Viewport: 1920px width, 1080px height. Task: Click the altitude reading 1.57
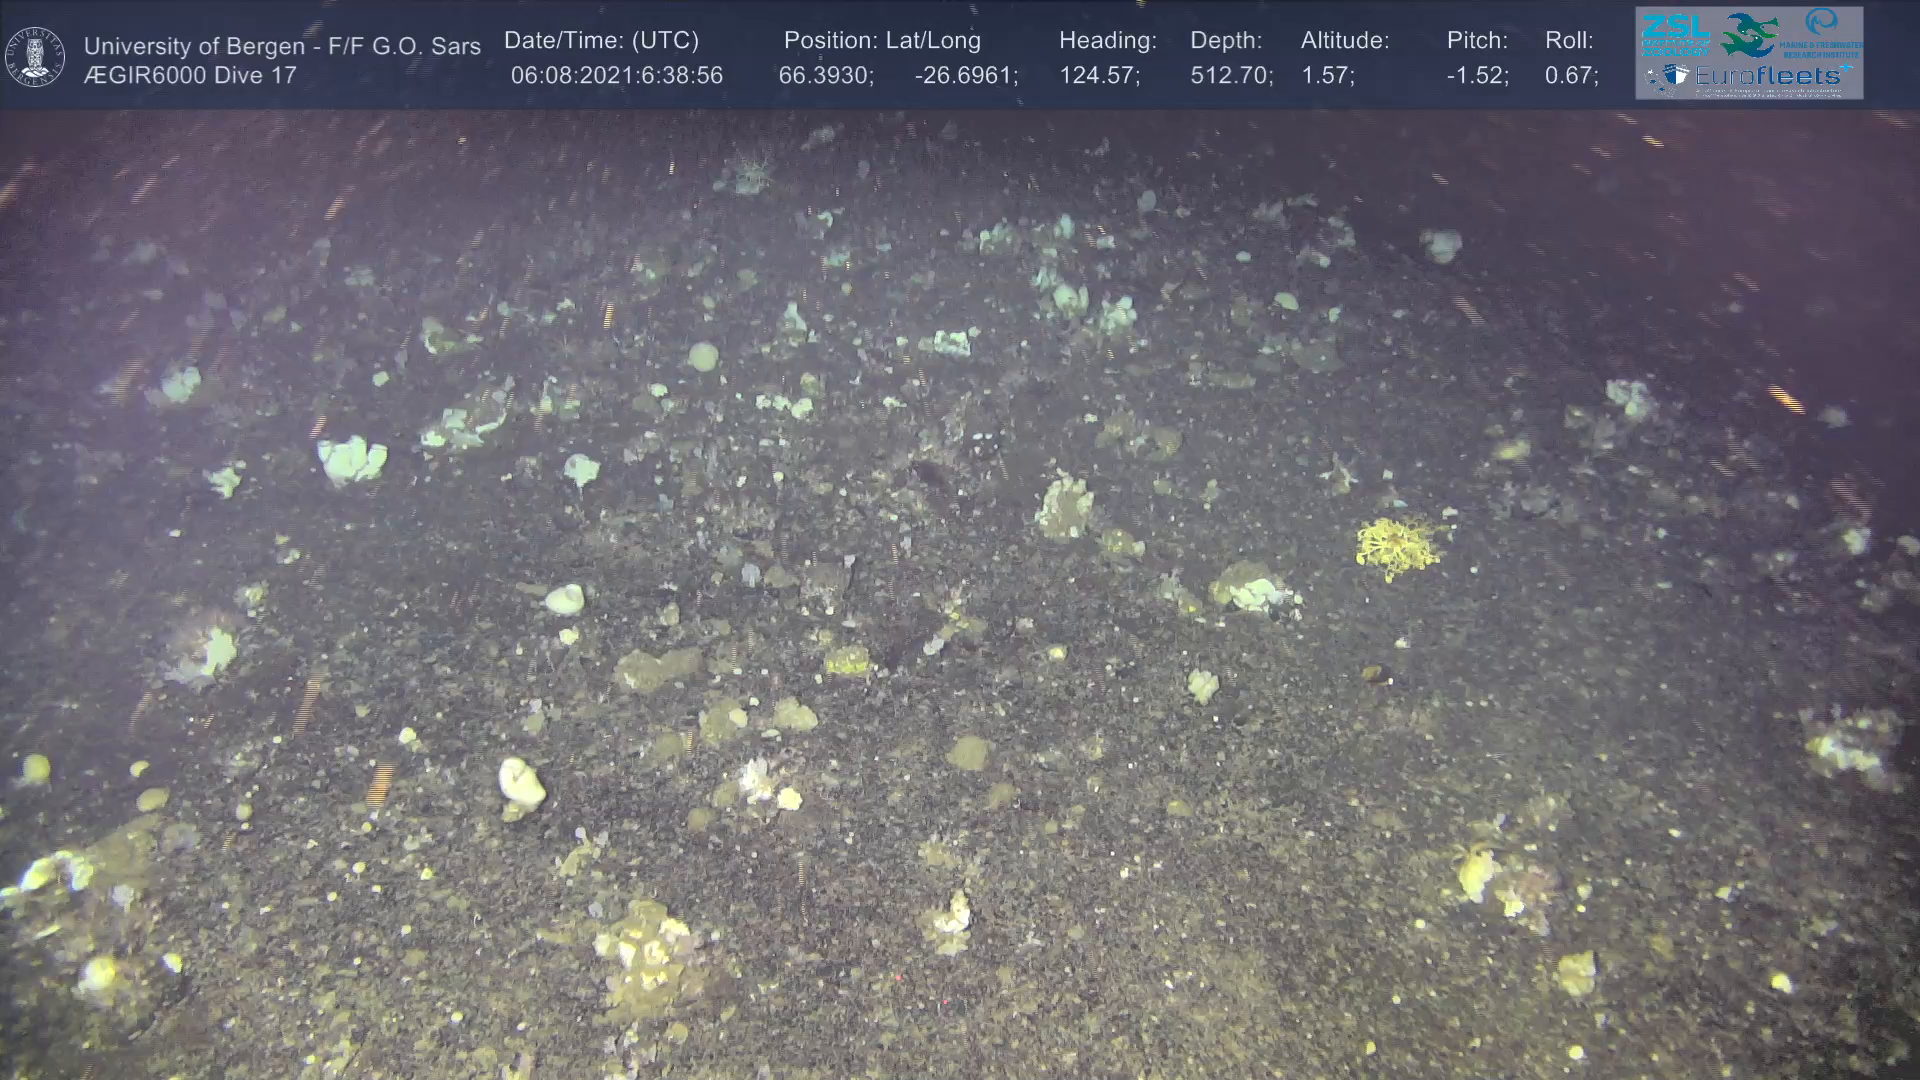(1326, 75)
